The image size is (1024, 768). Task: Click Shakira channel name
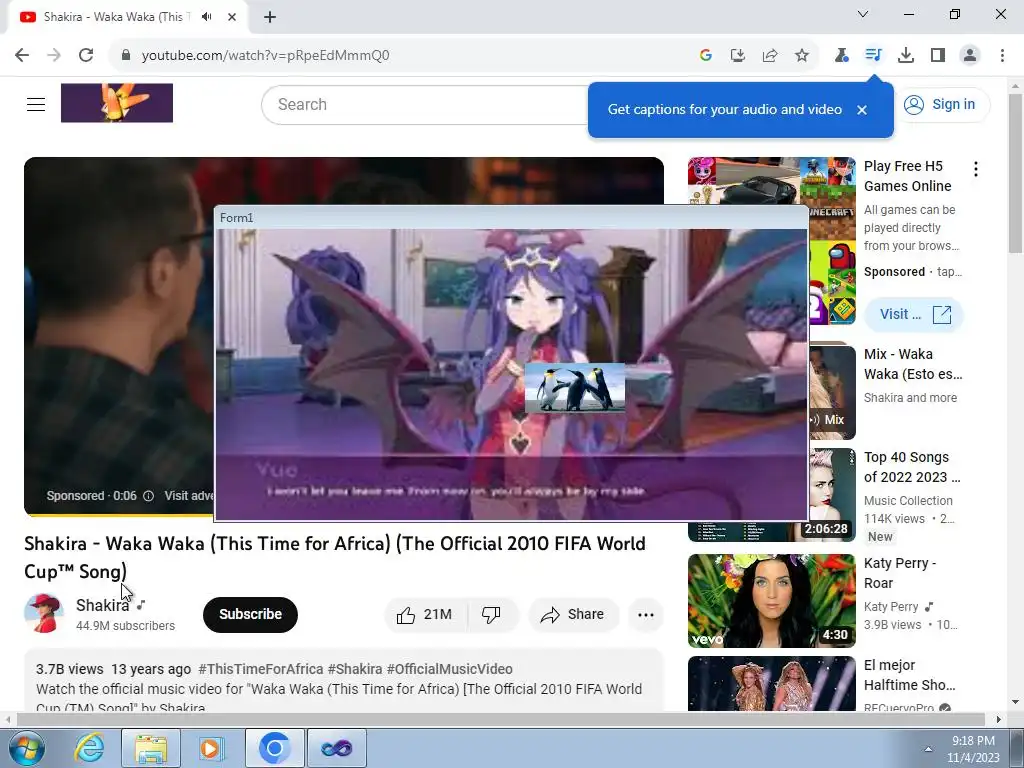tap(103, 605)
